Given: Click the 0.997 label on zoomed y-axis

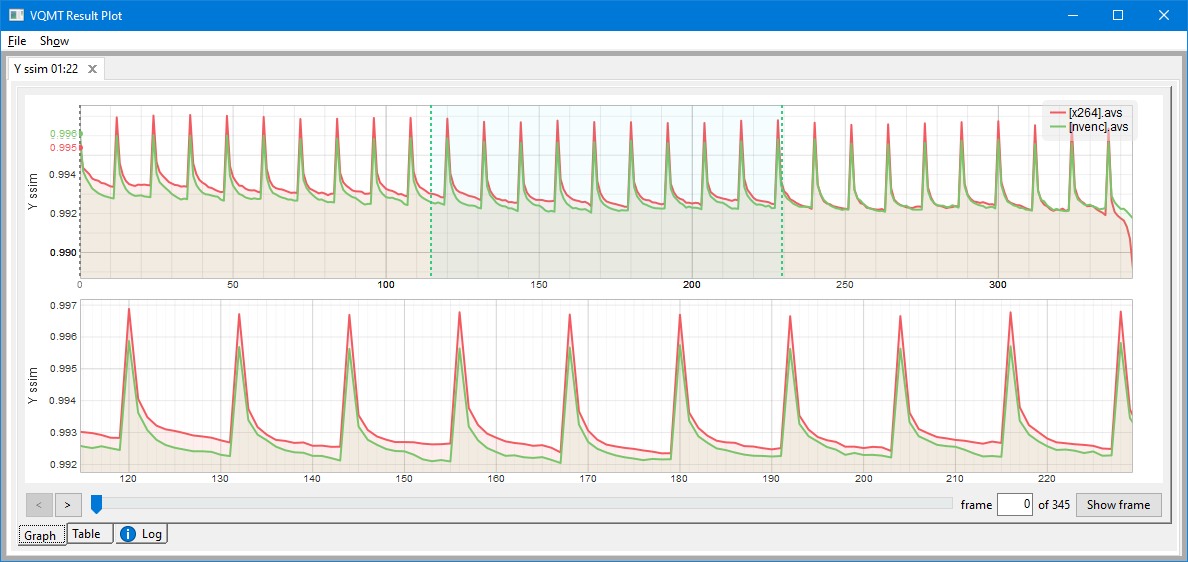Looking at the screenshot, I should pyautogui.click(x=62, y=305).
